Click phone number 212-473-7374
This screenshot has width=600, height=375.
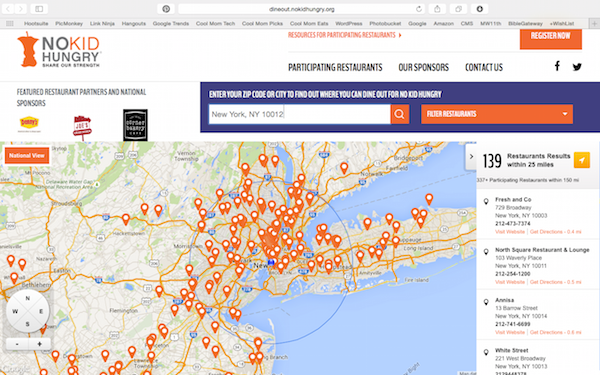[x=513, y=223]
